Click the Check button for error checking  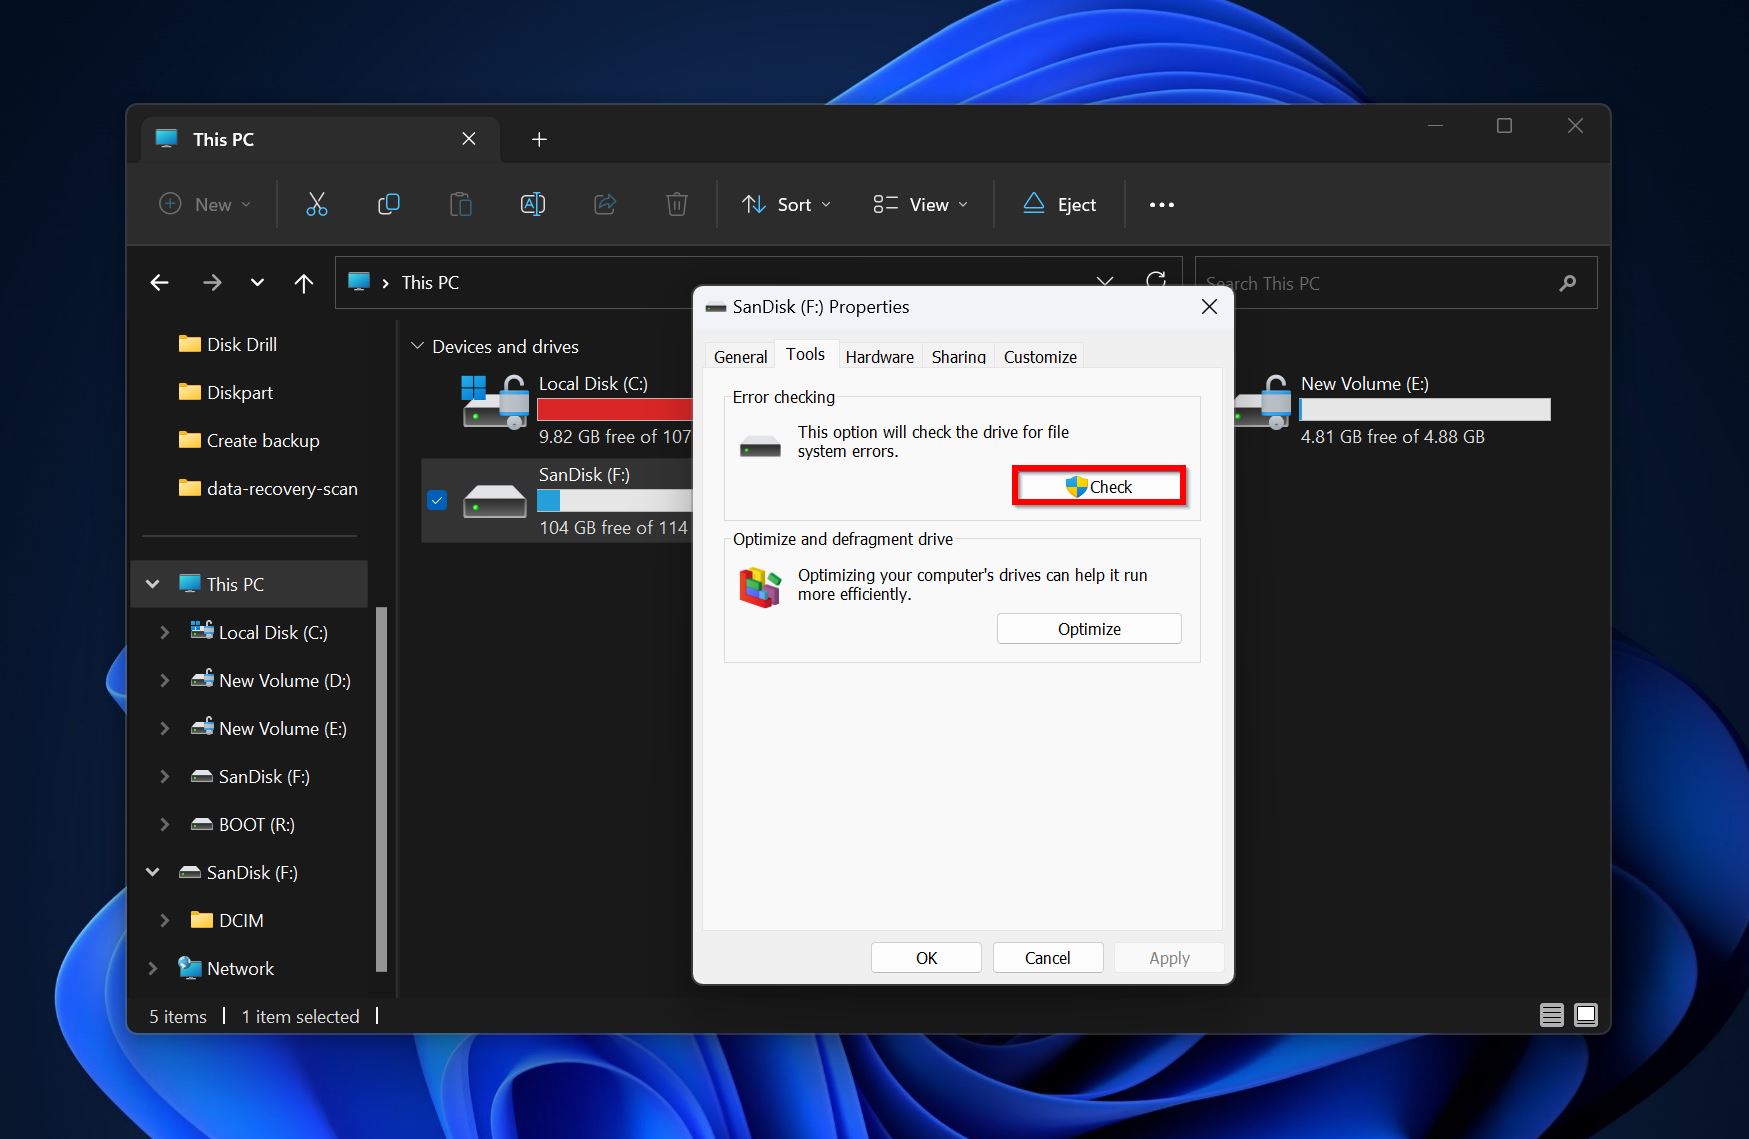click(1099, 486)
